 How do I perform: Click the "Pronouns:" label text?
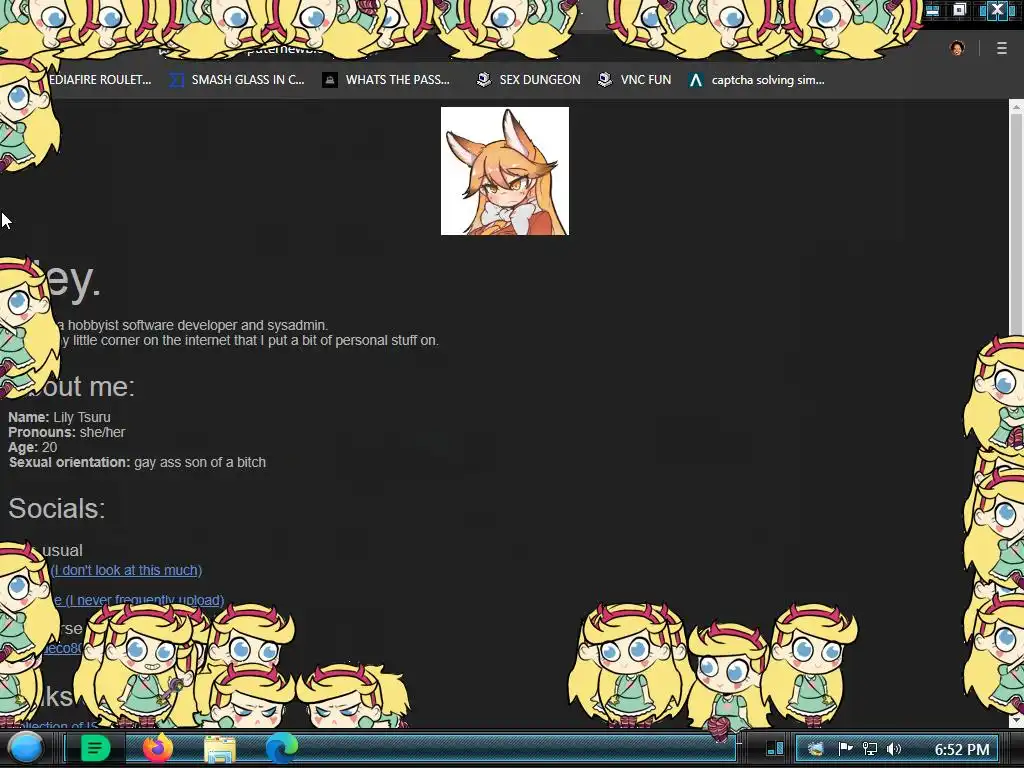(x=42, y=432)
